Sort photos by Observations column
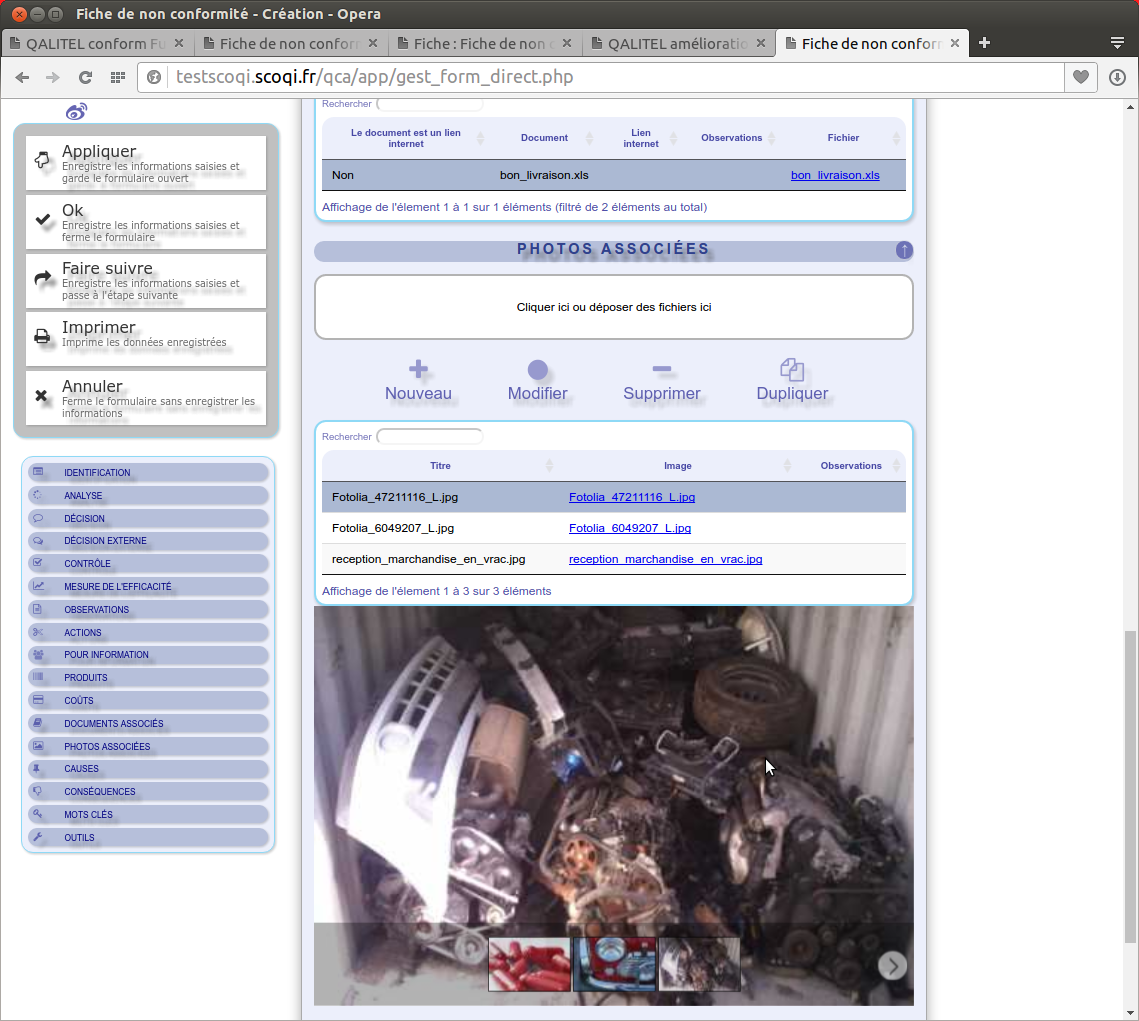1139x1021 pixels. tap(851, 465)
